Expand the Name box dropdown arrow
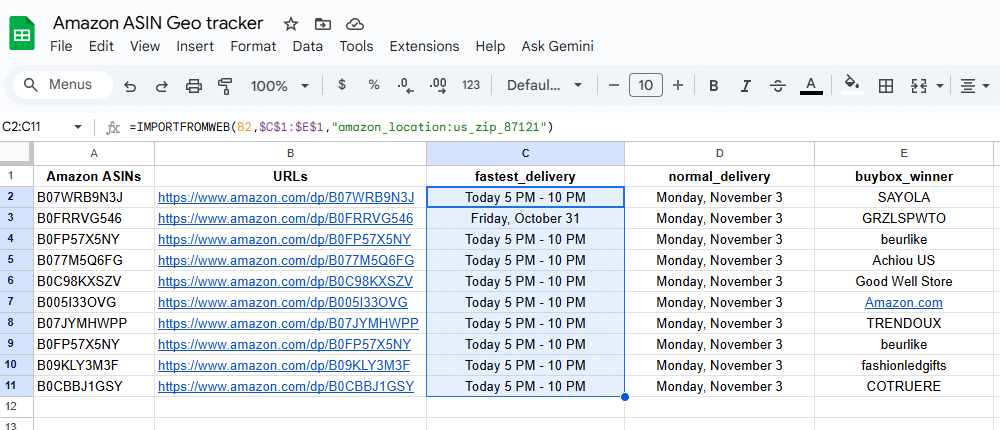 (x=79, y=127)
